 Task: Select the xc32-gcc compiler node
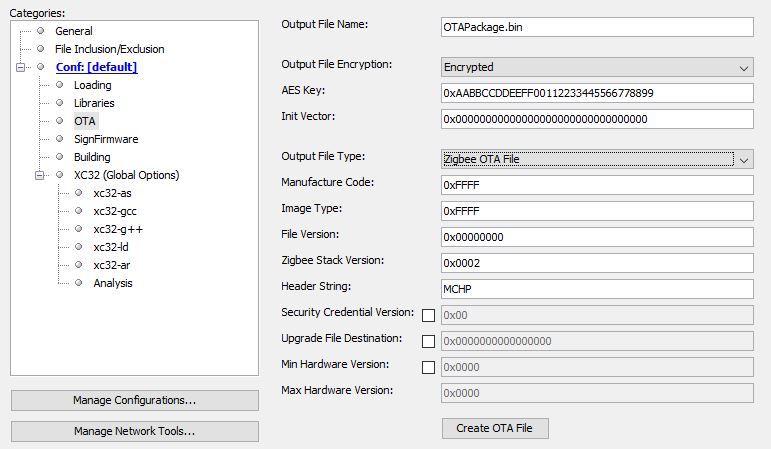point(115,211)
